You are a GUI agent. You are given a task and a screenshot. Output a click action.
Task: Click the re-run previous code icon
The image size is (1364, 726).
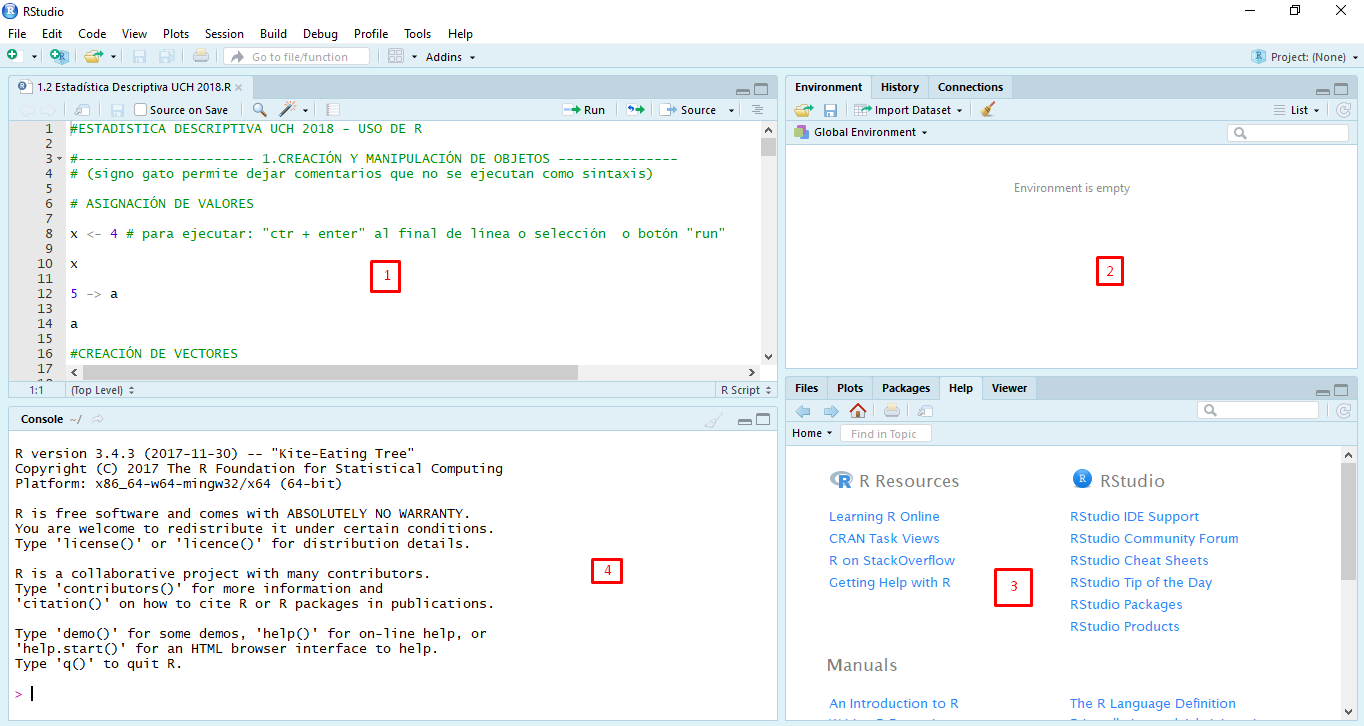pos(635,110)
